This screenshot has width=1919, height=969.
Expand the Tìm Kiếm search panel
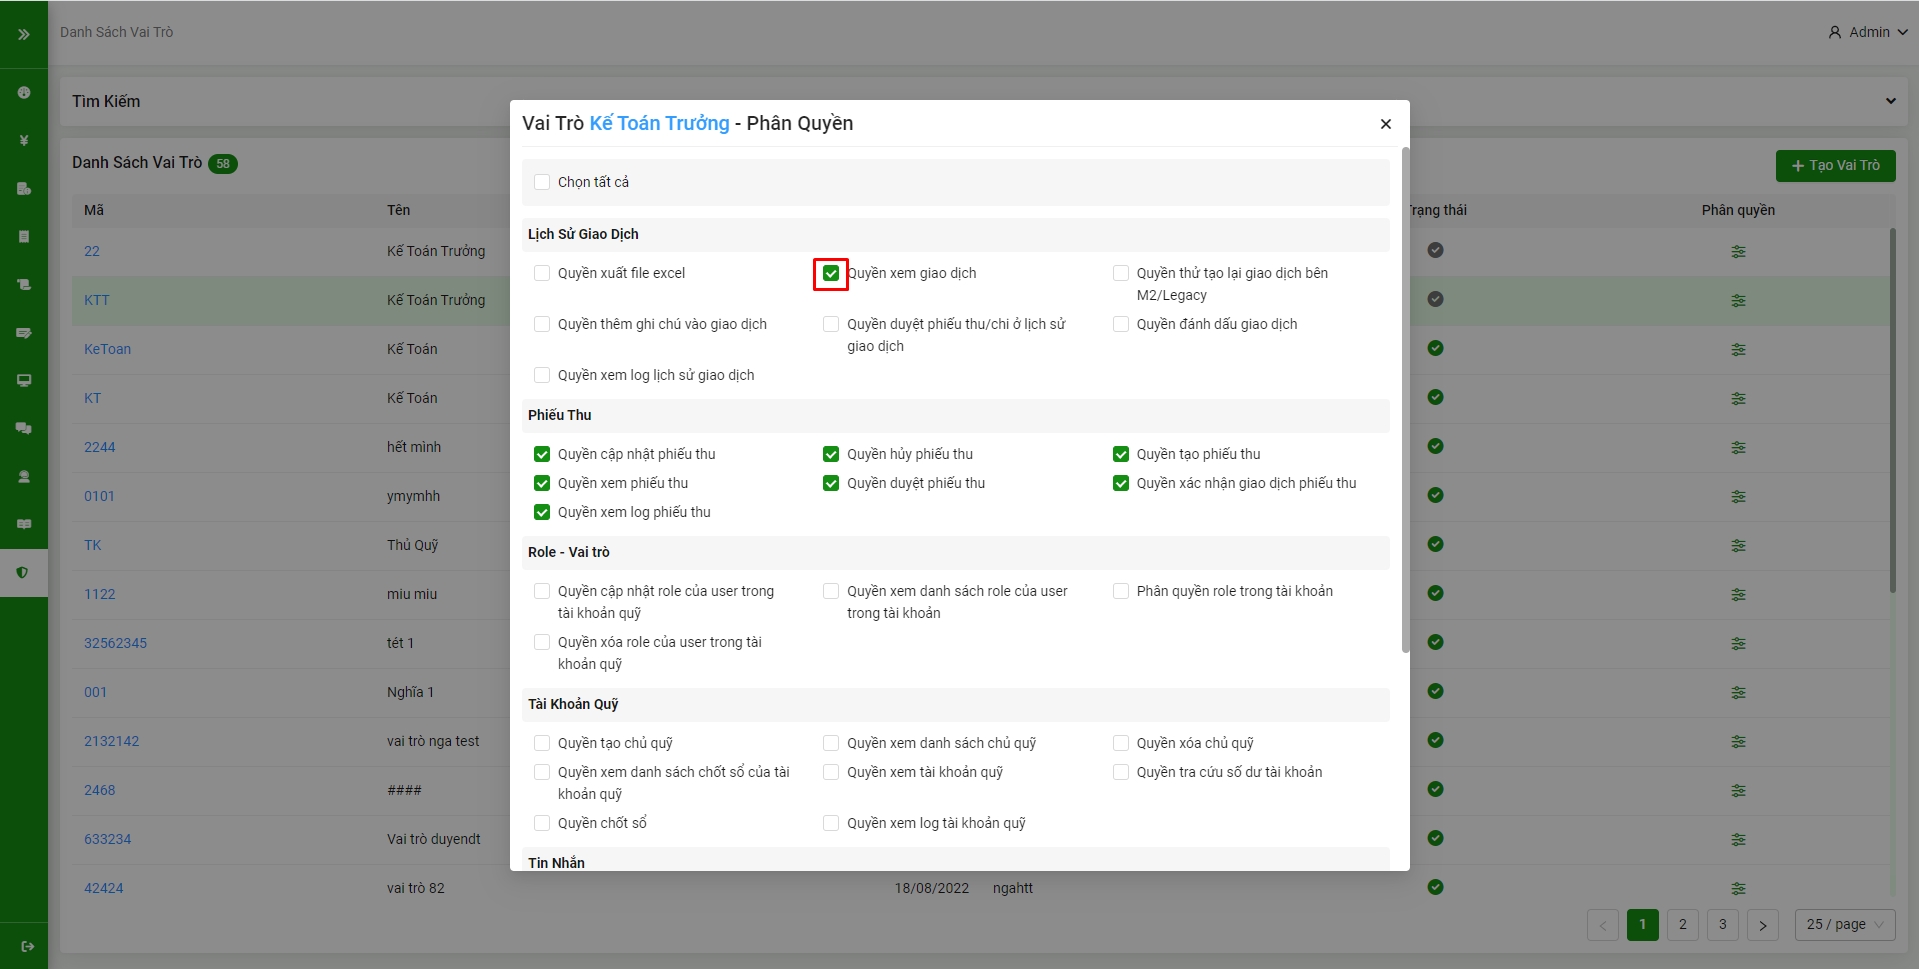click(1890, 101)
